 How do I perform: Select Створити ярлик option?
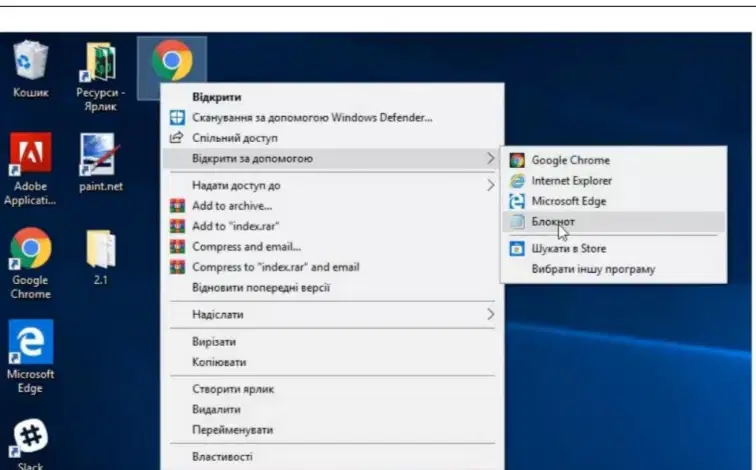(x=233, y=389)
